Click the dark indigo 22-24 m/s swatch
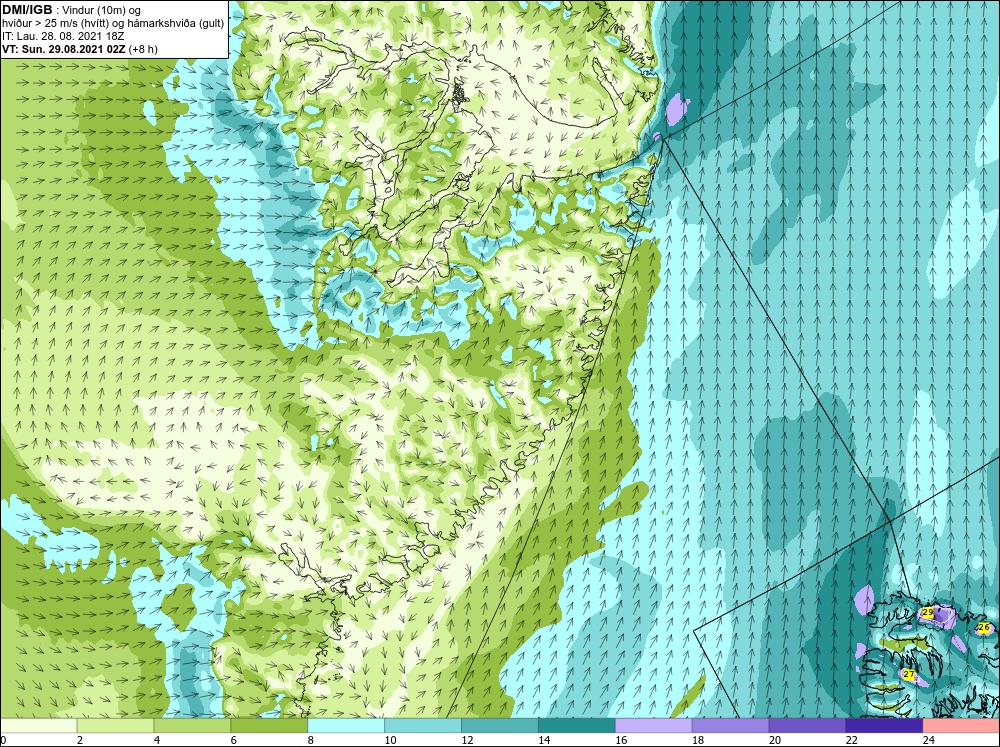The height and width of the screenshot is (747, 1000). point(884,725)
